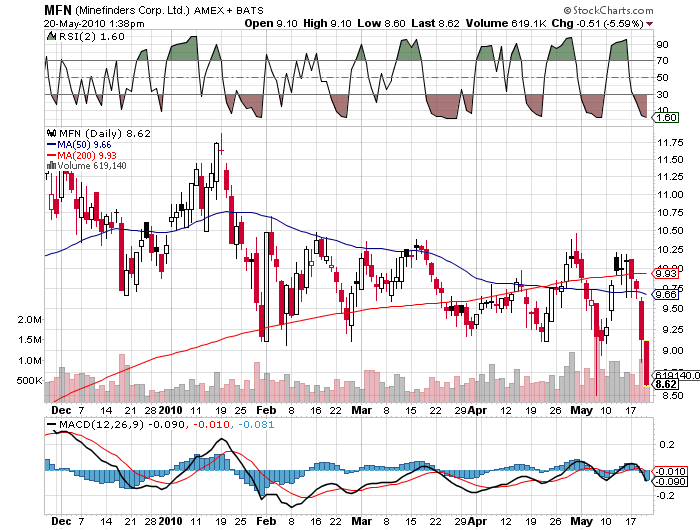Screen dimensions: 700x530
Task: Click the MA(50) 9.66 legend entry
Action: [x=84, y=145]
